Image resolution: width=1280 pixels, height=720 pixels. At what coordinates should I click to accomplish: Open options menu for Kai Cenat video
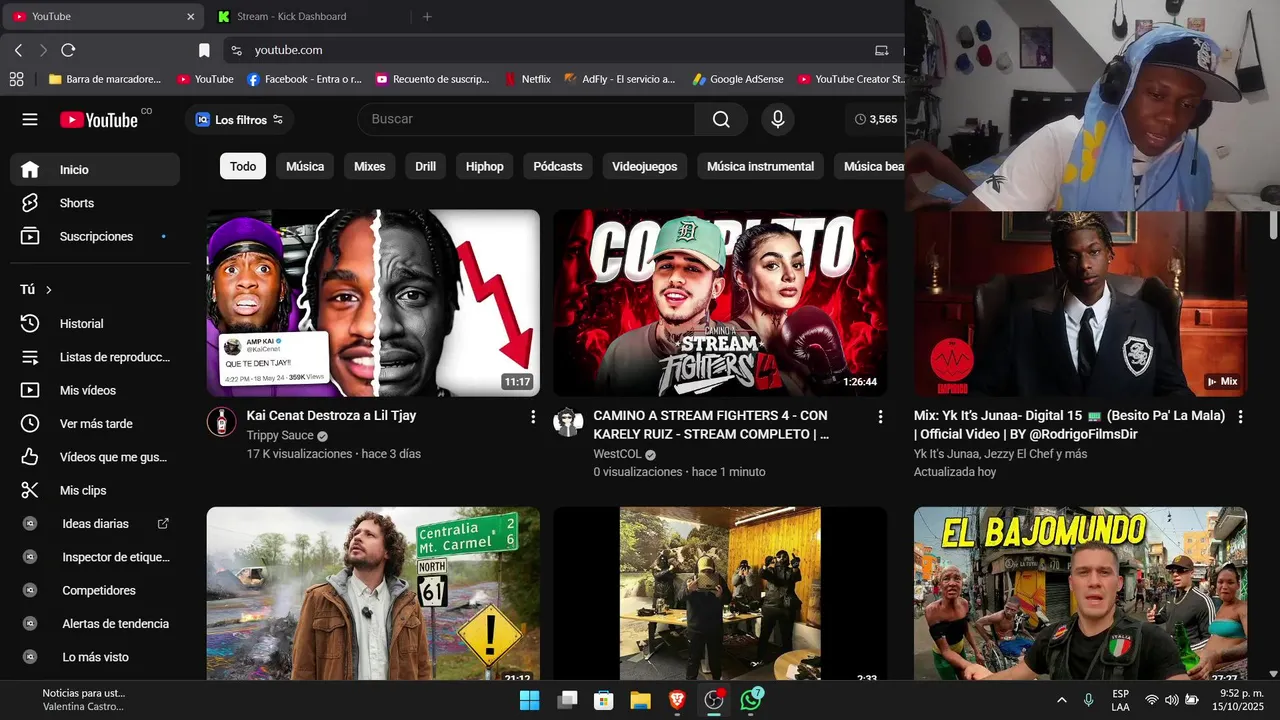(533, 417)
